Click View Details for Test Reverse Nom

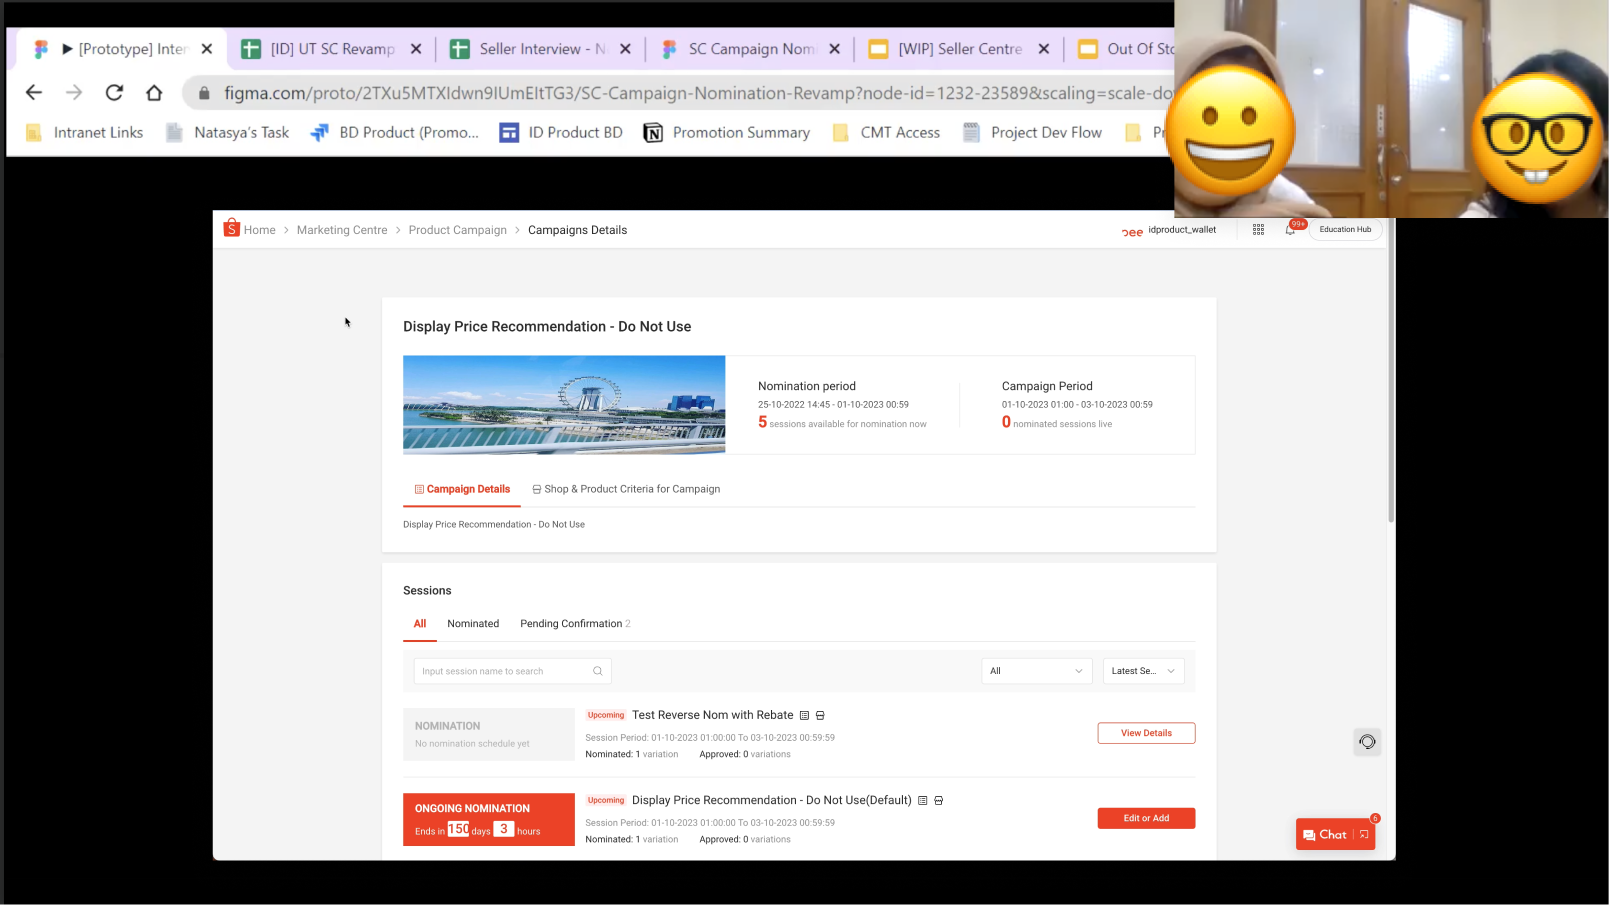pos(1146,733)
